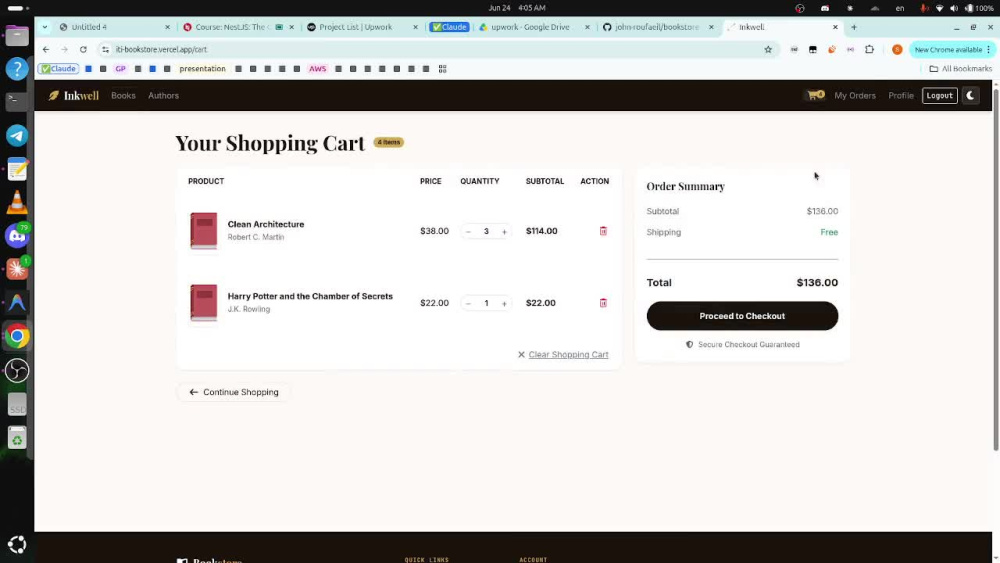Image resolution: width=1000 pixels, height=563 pixels.
Task: Proceed to Checkout
Action: coord(742,316)
